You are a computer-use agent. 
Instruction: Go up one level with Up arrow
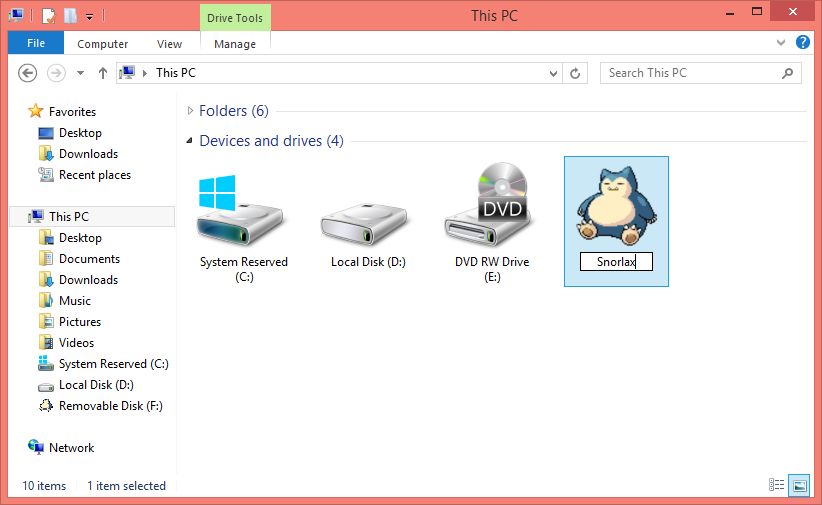102,73
